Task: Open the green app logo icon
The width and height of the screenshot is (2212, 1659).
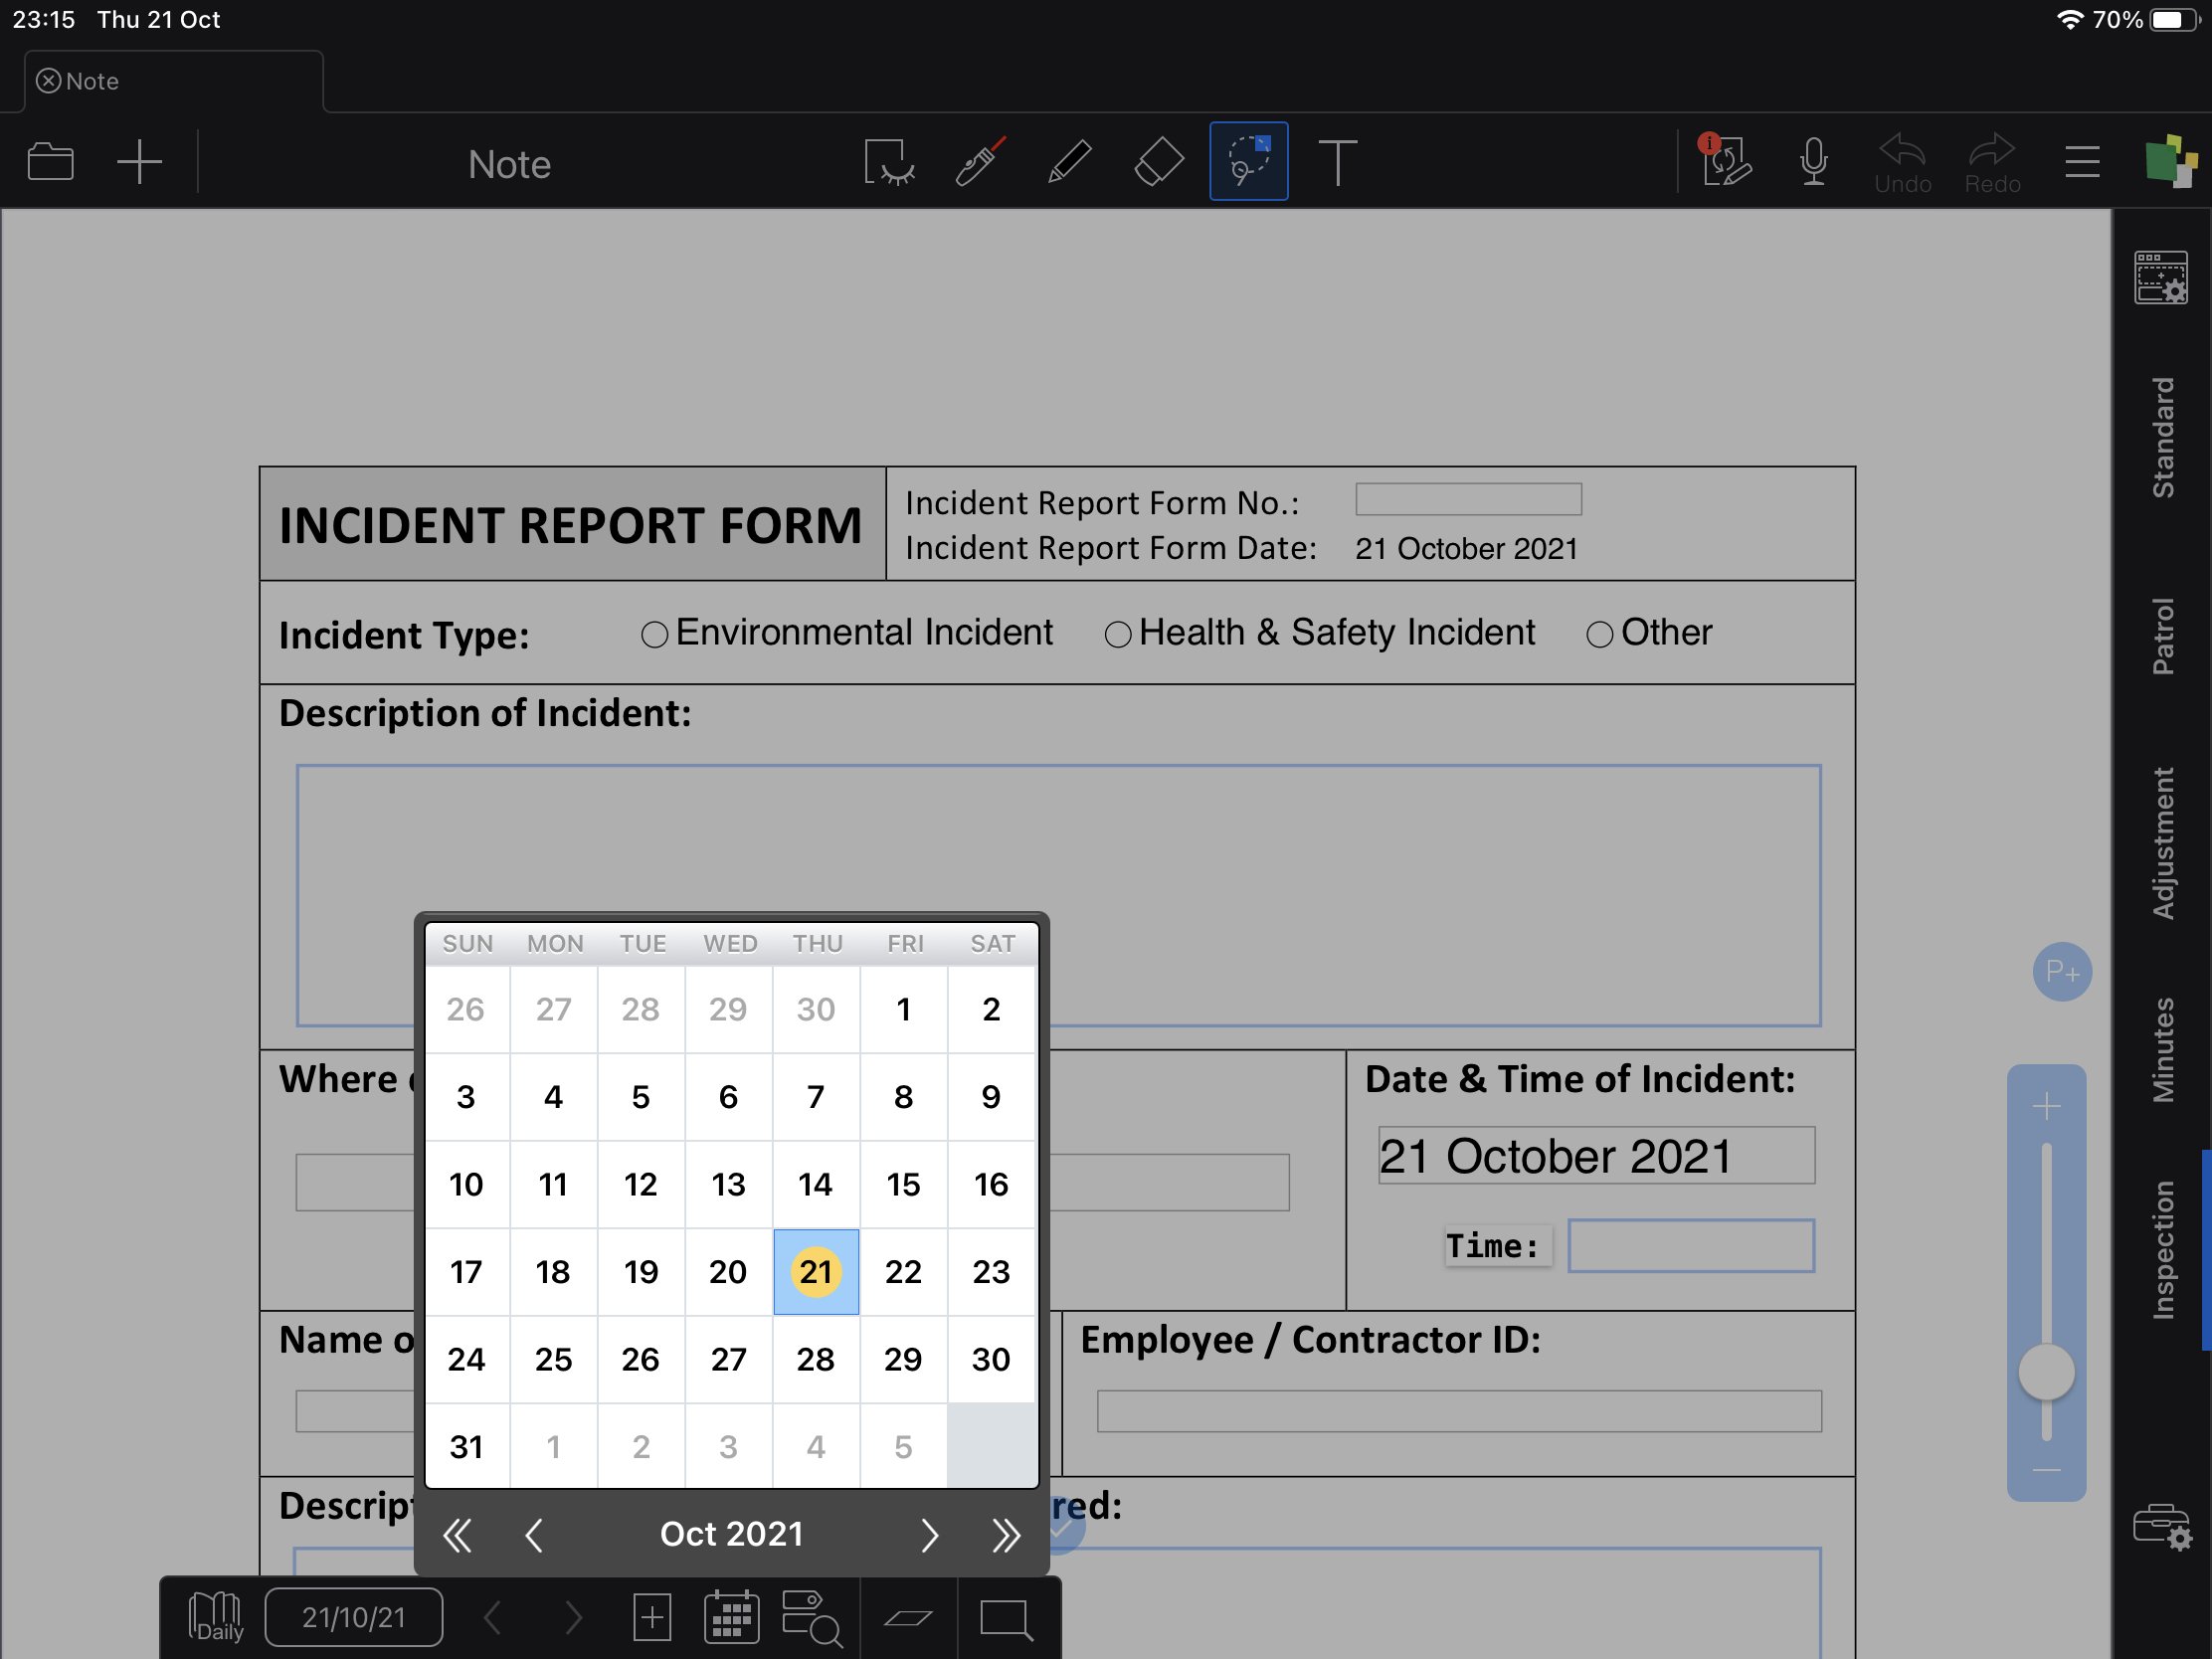Action: pos(2170,161)
